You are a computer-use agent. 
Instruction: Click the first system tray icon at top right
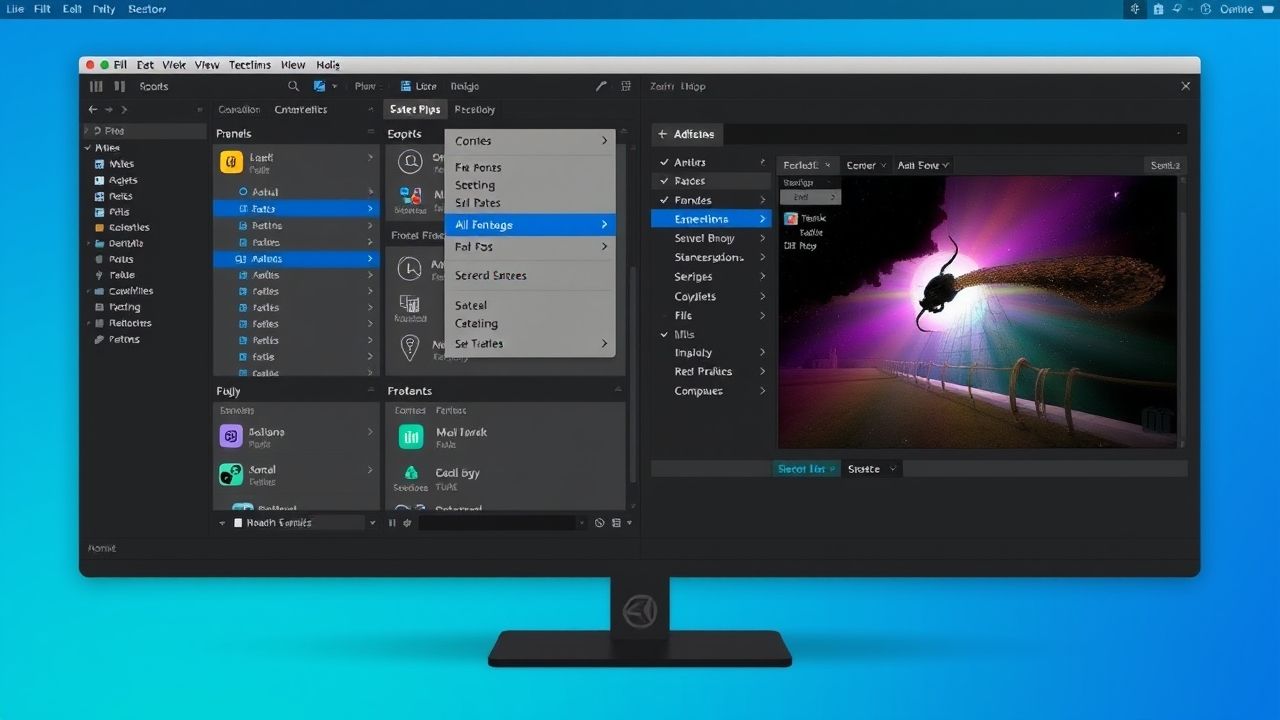(1134, 9)
